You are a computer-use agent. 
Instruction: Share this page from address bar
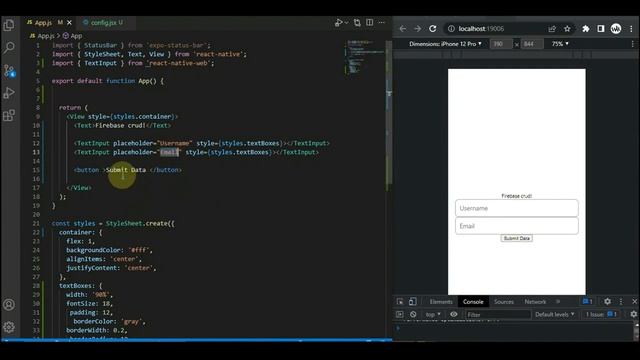[x=552, y=29]
